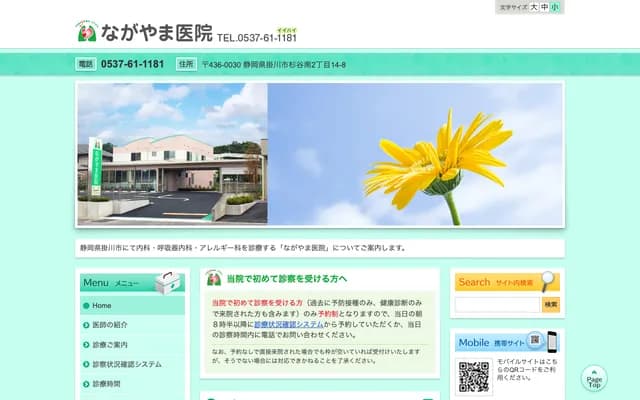640x400 pixels.
Task: Click the mobile site QR code image
Action: [x=474, y=377]
